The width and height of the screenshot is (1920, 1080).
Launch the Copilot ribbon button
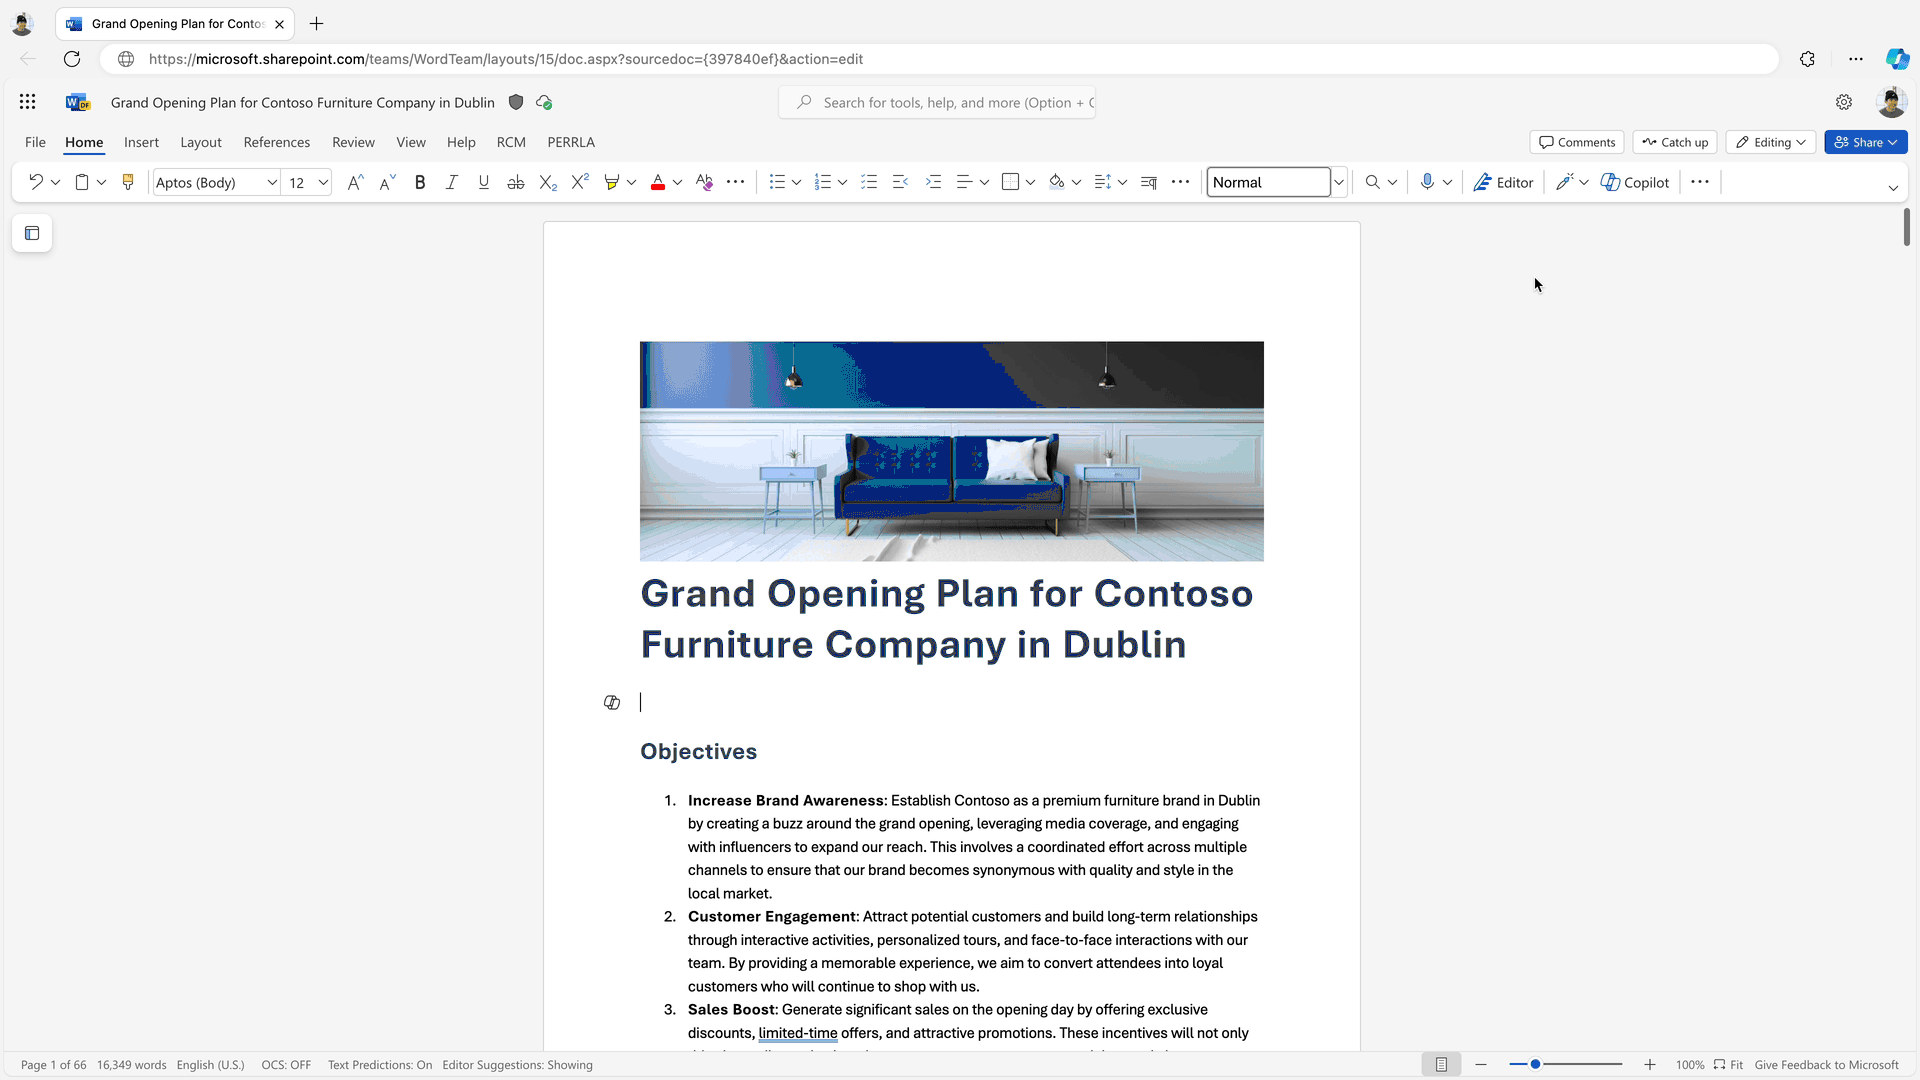tap(1635, 182)
